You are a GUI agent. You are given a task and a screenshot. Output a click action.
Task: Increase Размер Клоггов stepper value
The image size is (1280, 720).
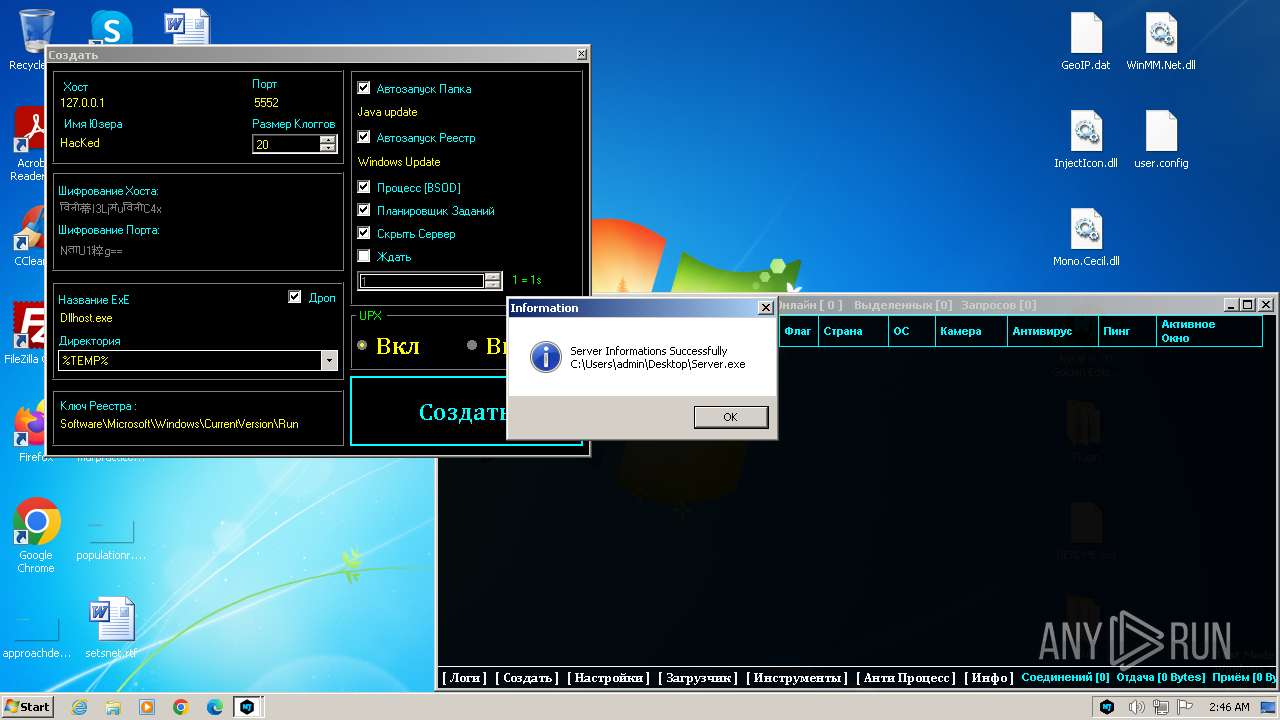tap(327, 139)
